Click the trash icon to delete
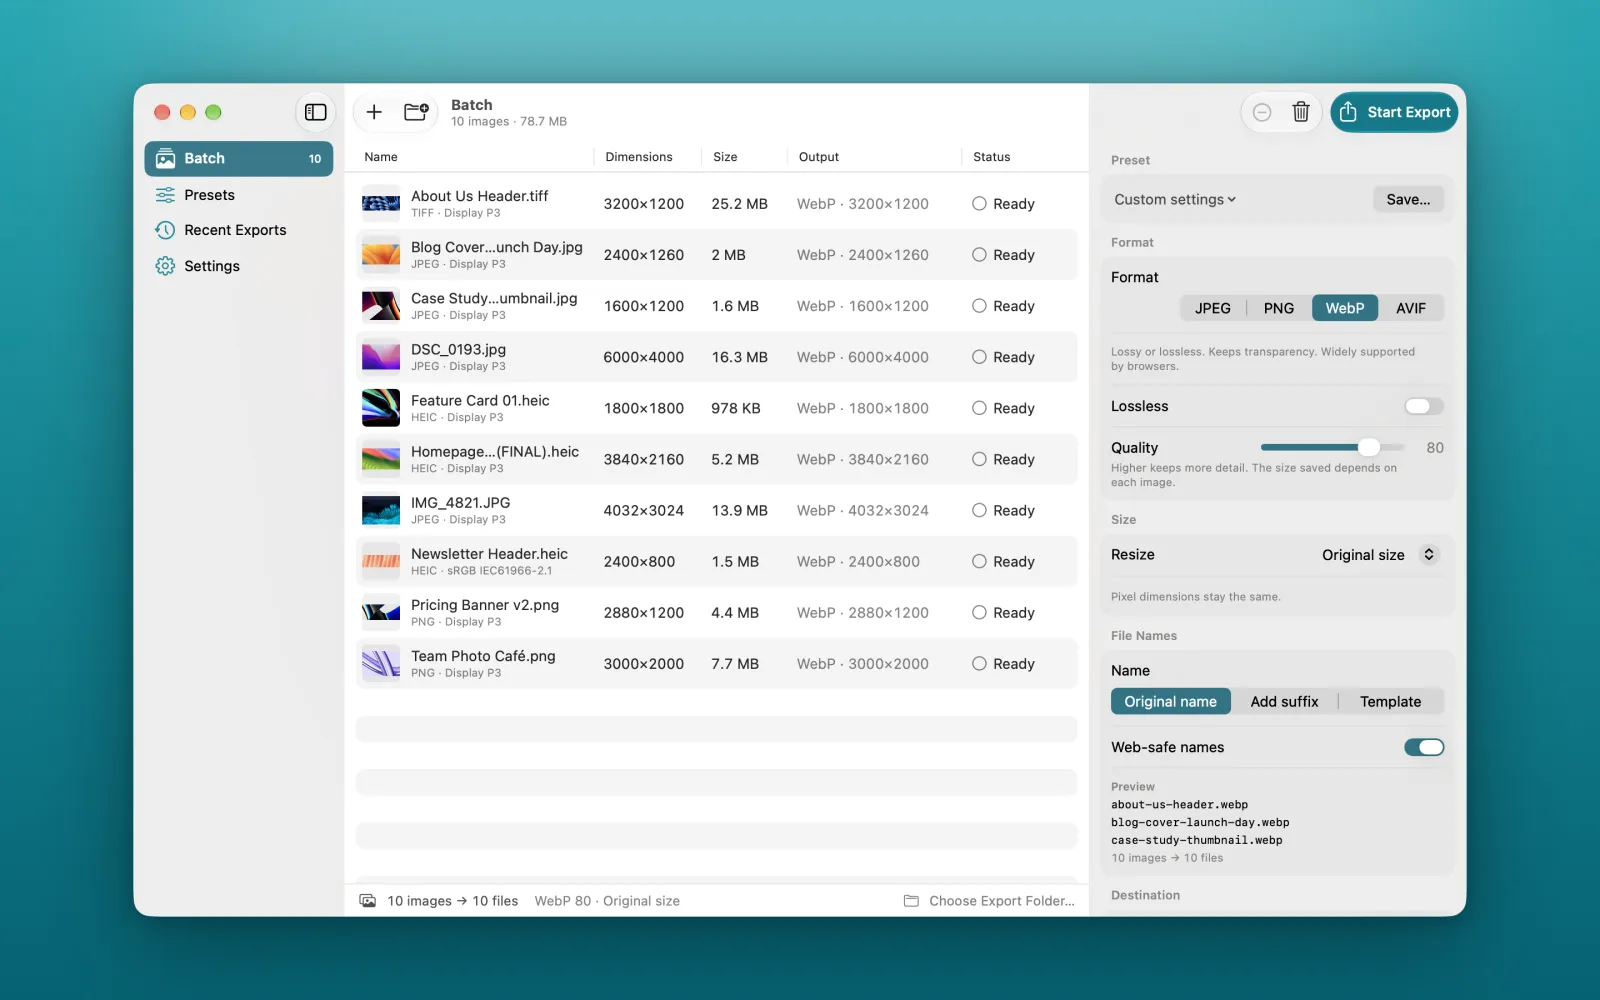 tap(1300, 112)
